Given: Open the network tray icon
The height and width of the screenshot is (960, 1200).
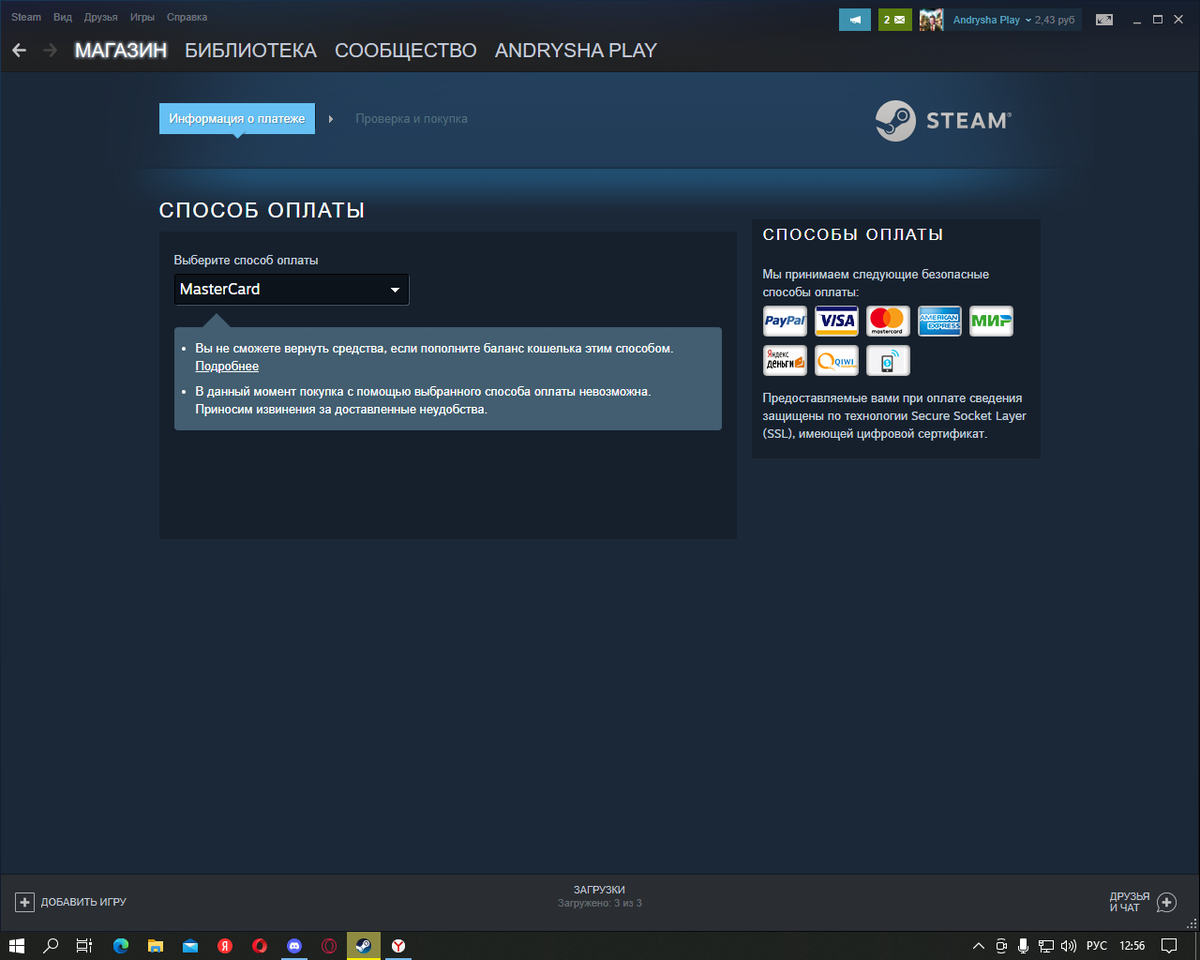Looking at the screenshot, I should pyautogui.click(x=1046, y=945).
